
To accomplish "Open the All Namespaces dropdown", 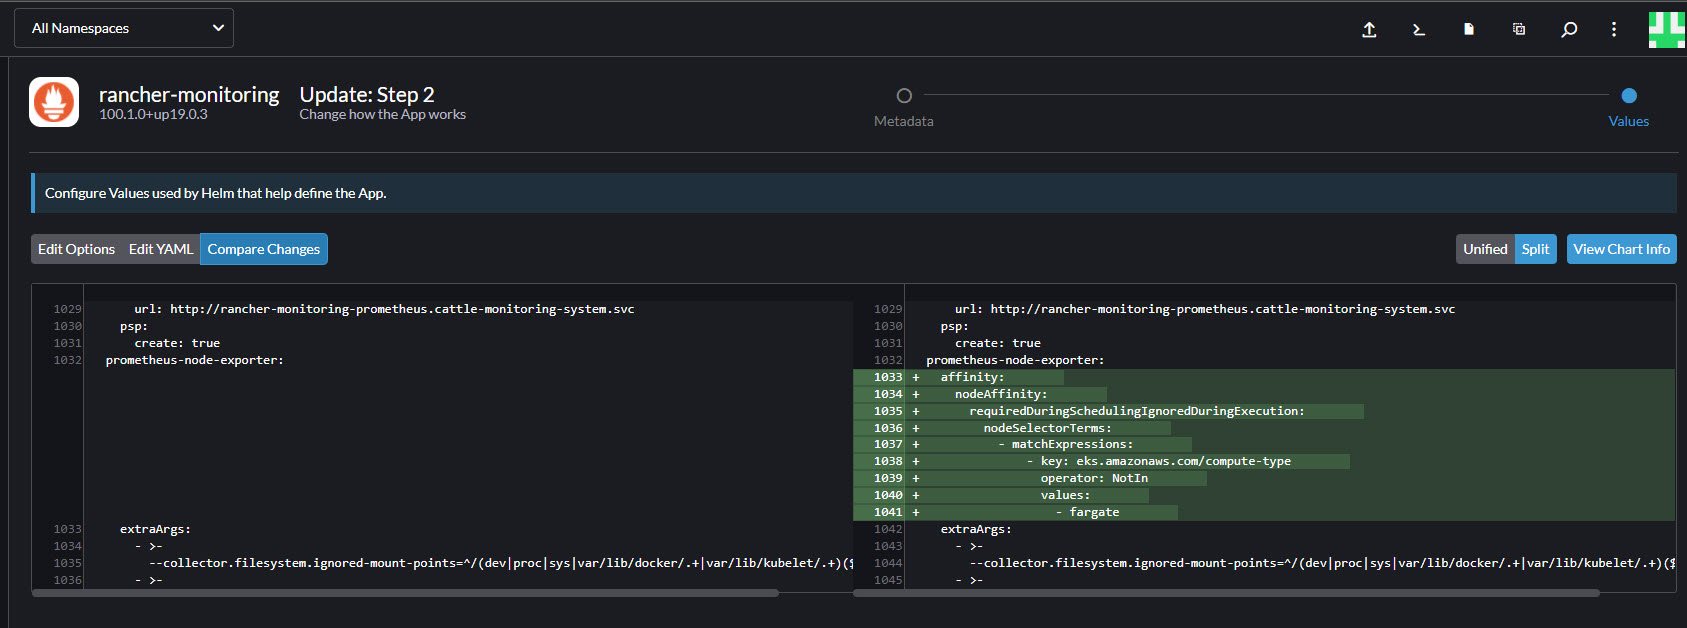I will click(x=124, y=28).
